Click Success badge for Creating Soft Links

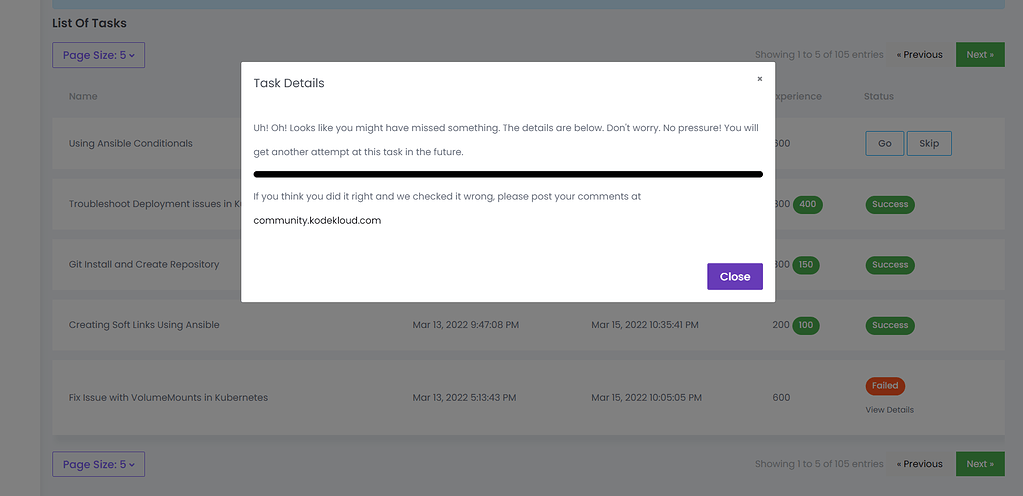pos(889,325)
